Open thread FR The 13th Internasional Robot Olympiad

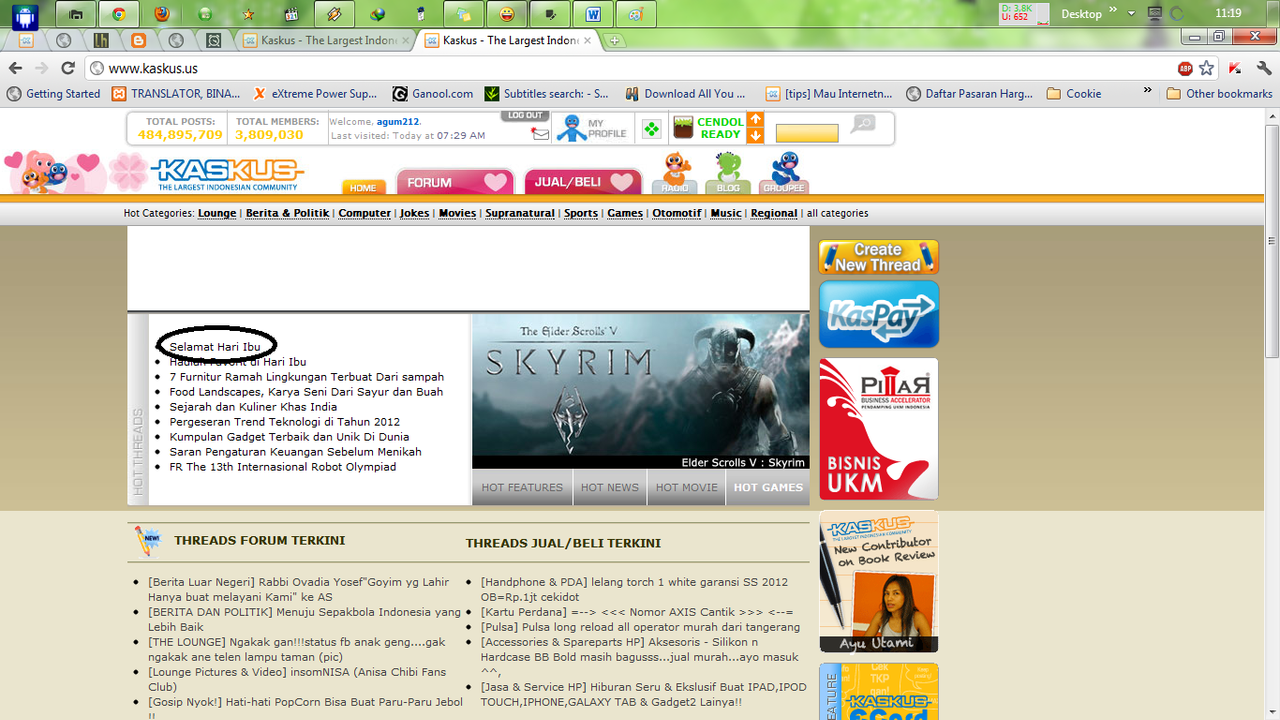[x=283, y=467]
